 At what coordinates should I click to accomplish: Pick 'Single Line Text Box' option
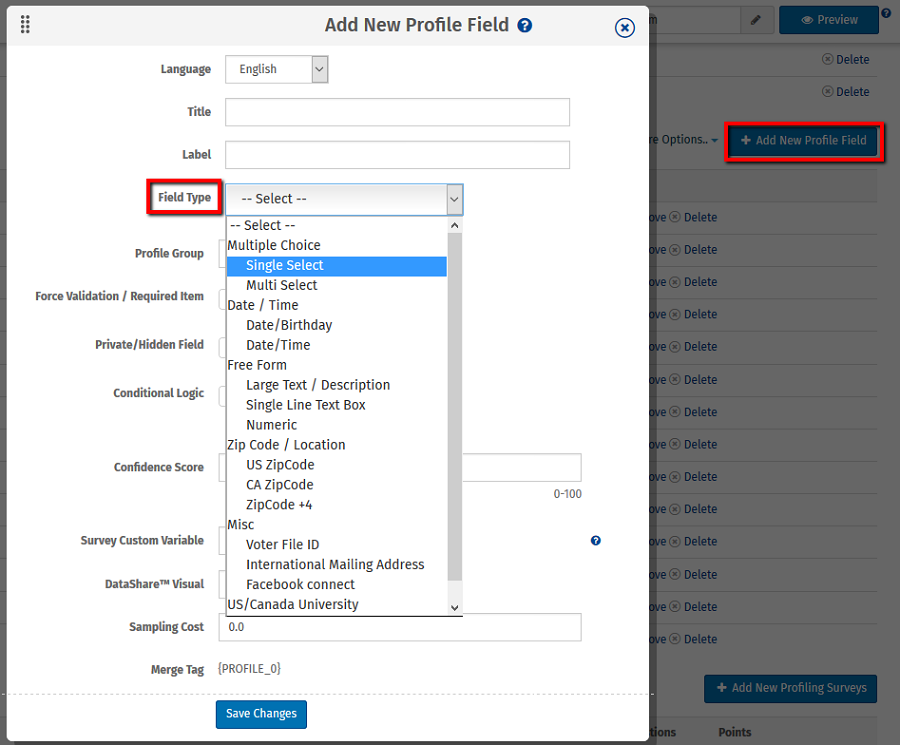click(x=337, y=405)
